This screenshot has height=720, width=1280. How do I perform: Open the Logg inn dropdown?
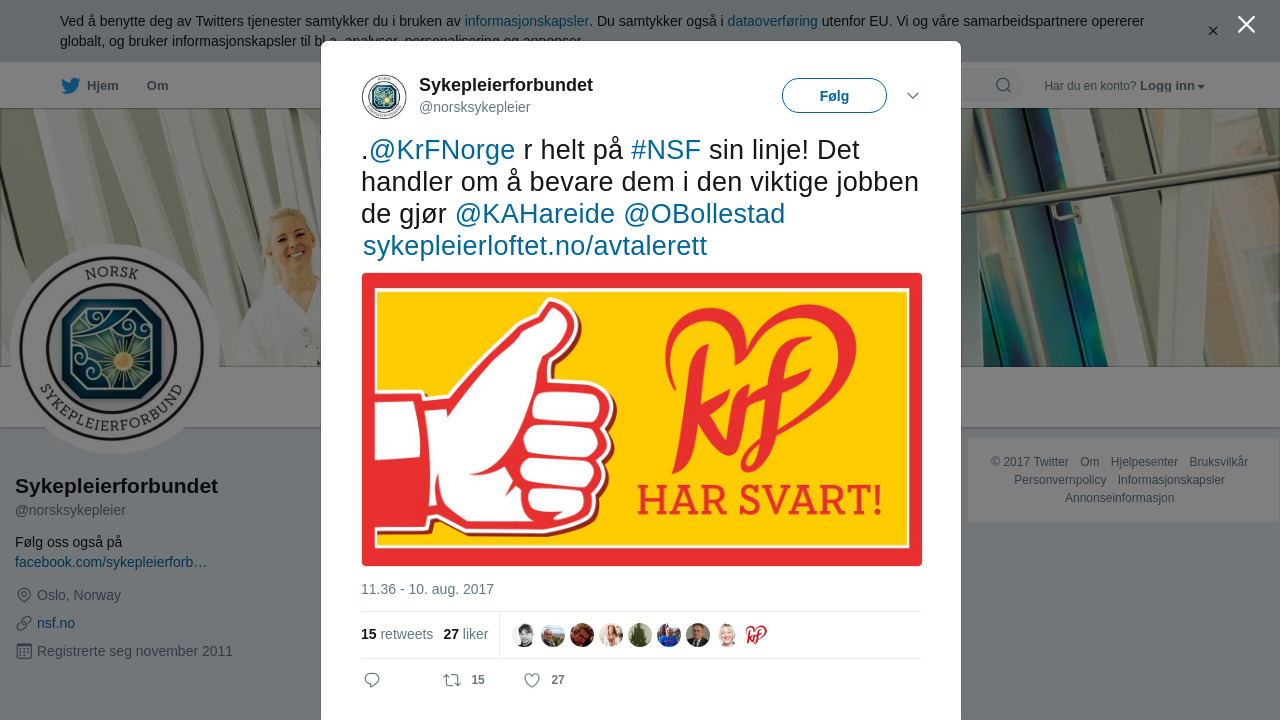[x=1172, y=86]
